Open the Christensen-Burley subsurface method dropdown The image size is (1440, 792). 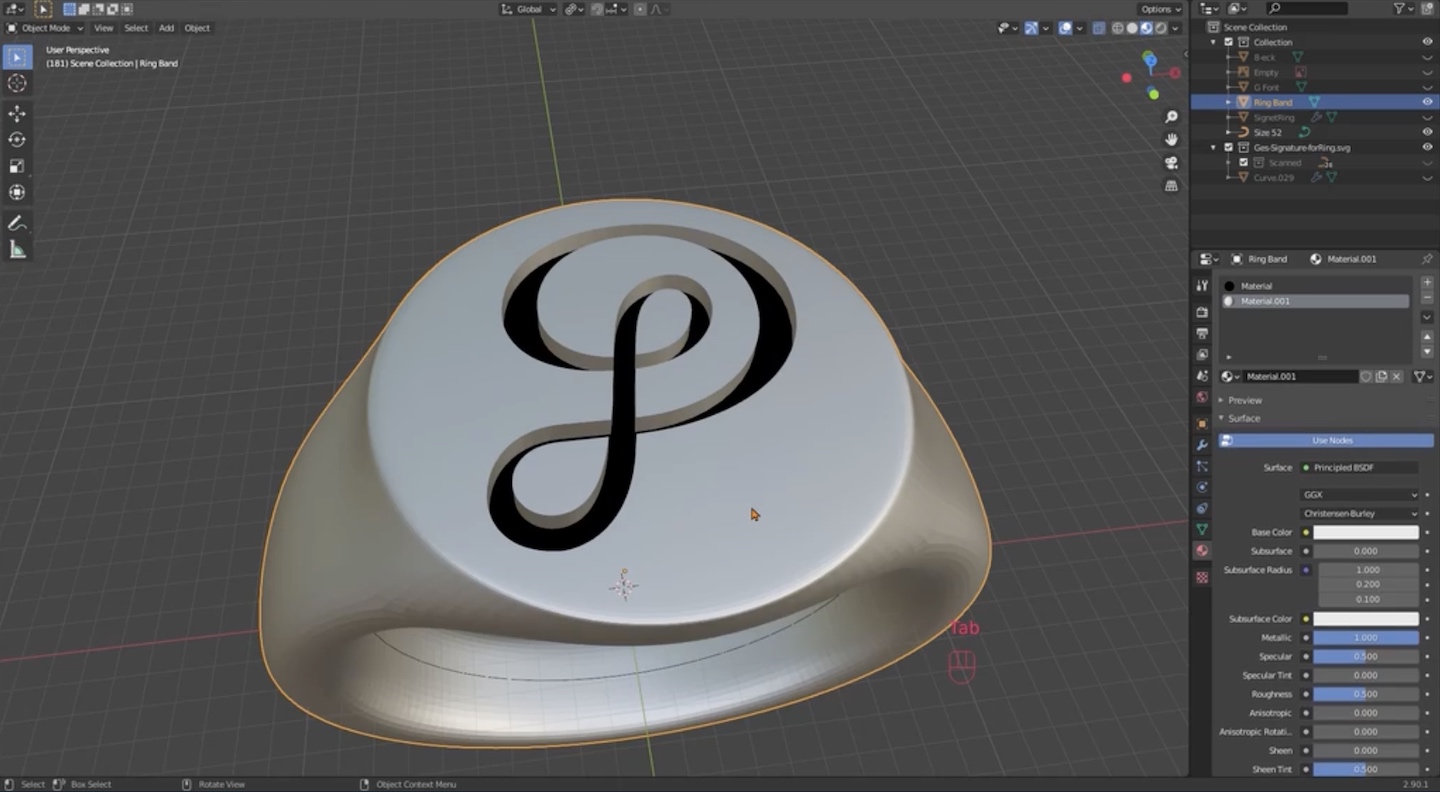(1359, 514)
